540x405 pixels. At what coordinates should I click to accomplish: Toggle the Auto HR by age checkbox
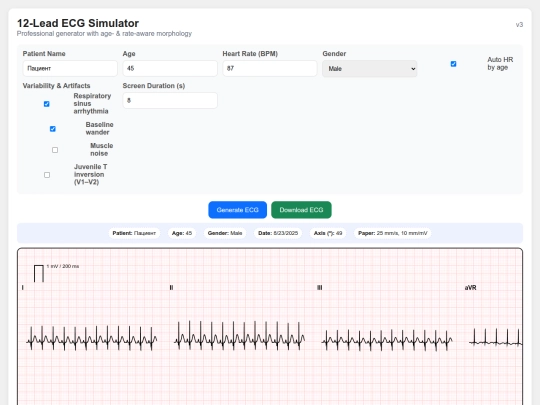[x=454, y=64]
